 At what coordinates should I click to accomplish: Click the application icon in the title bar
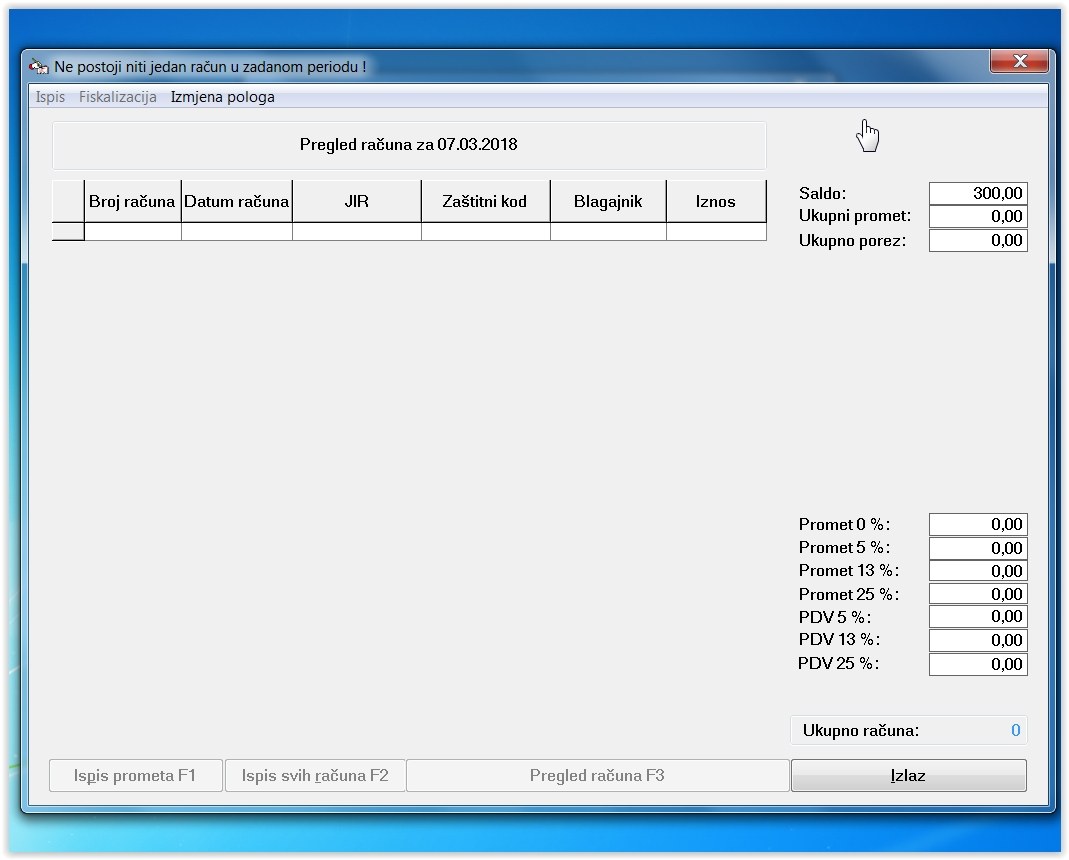tap(39, 67)
